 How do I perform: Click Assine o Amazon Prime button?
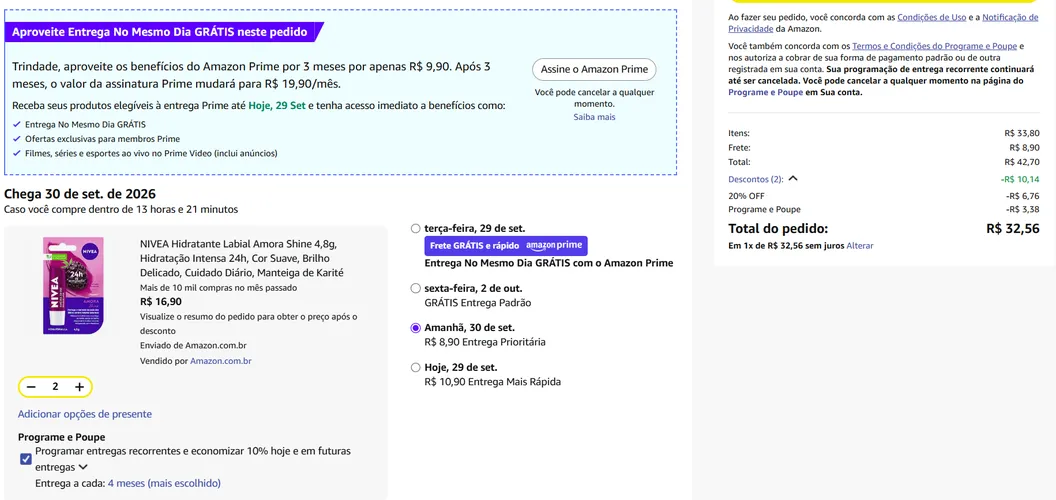594,69
